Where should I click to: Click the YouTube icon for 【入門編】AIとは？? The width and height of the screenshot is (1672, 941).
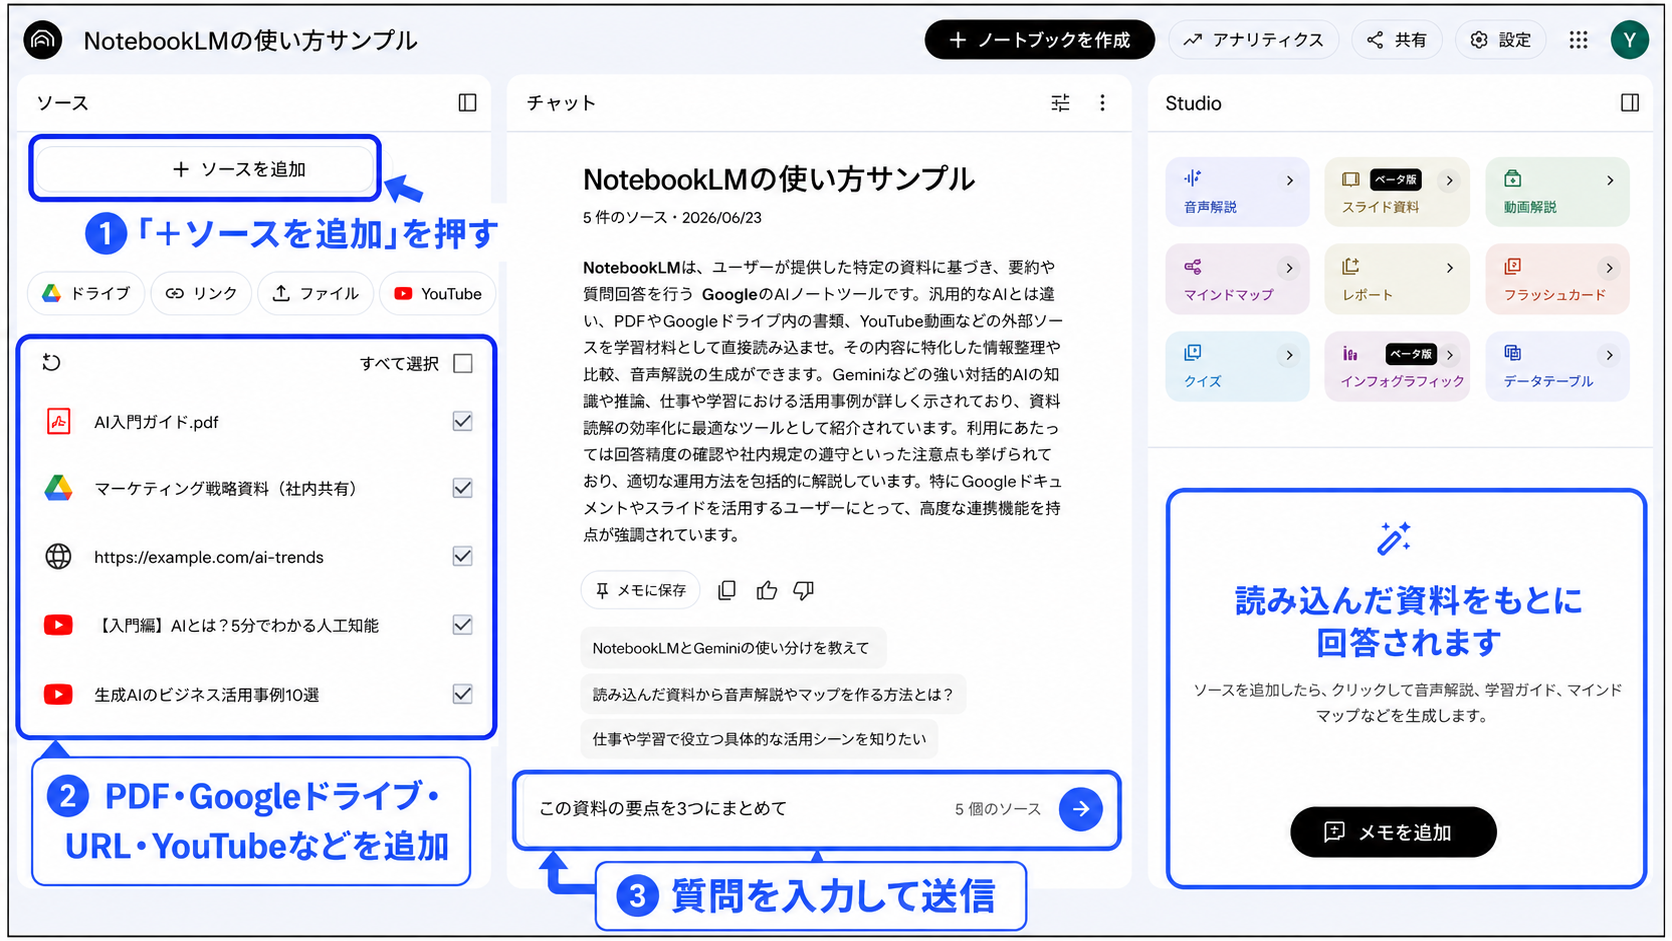point(59,625)
